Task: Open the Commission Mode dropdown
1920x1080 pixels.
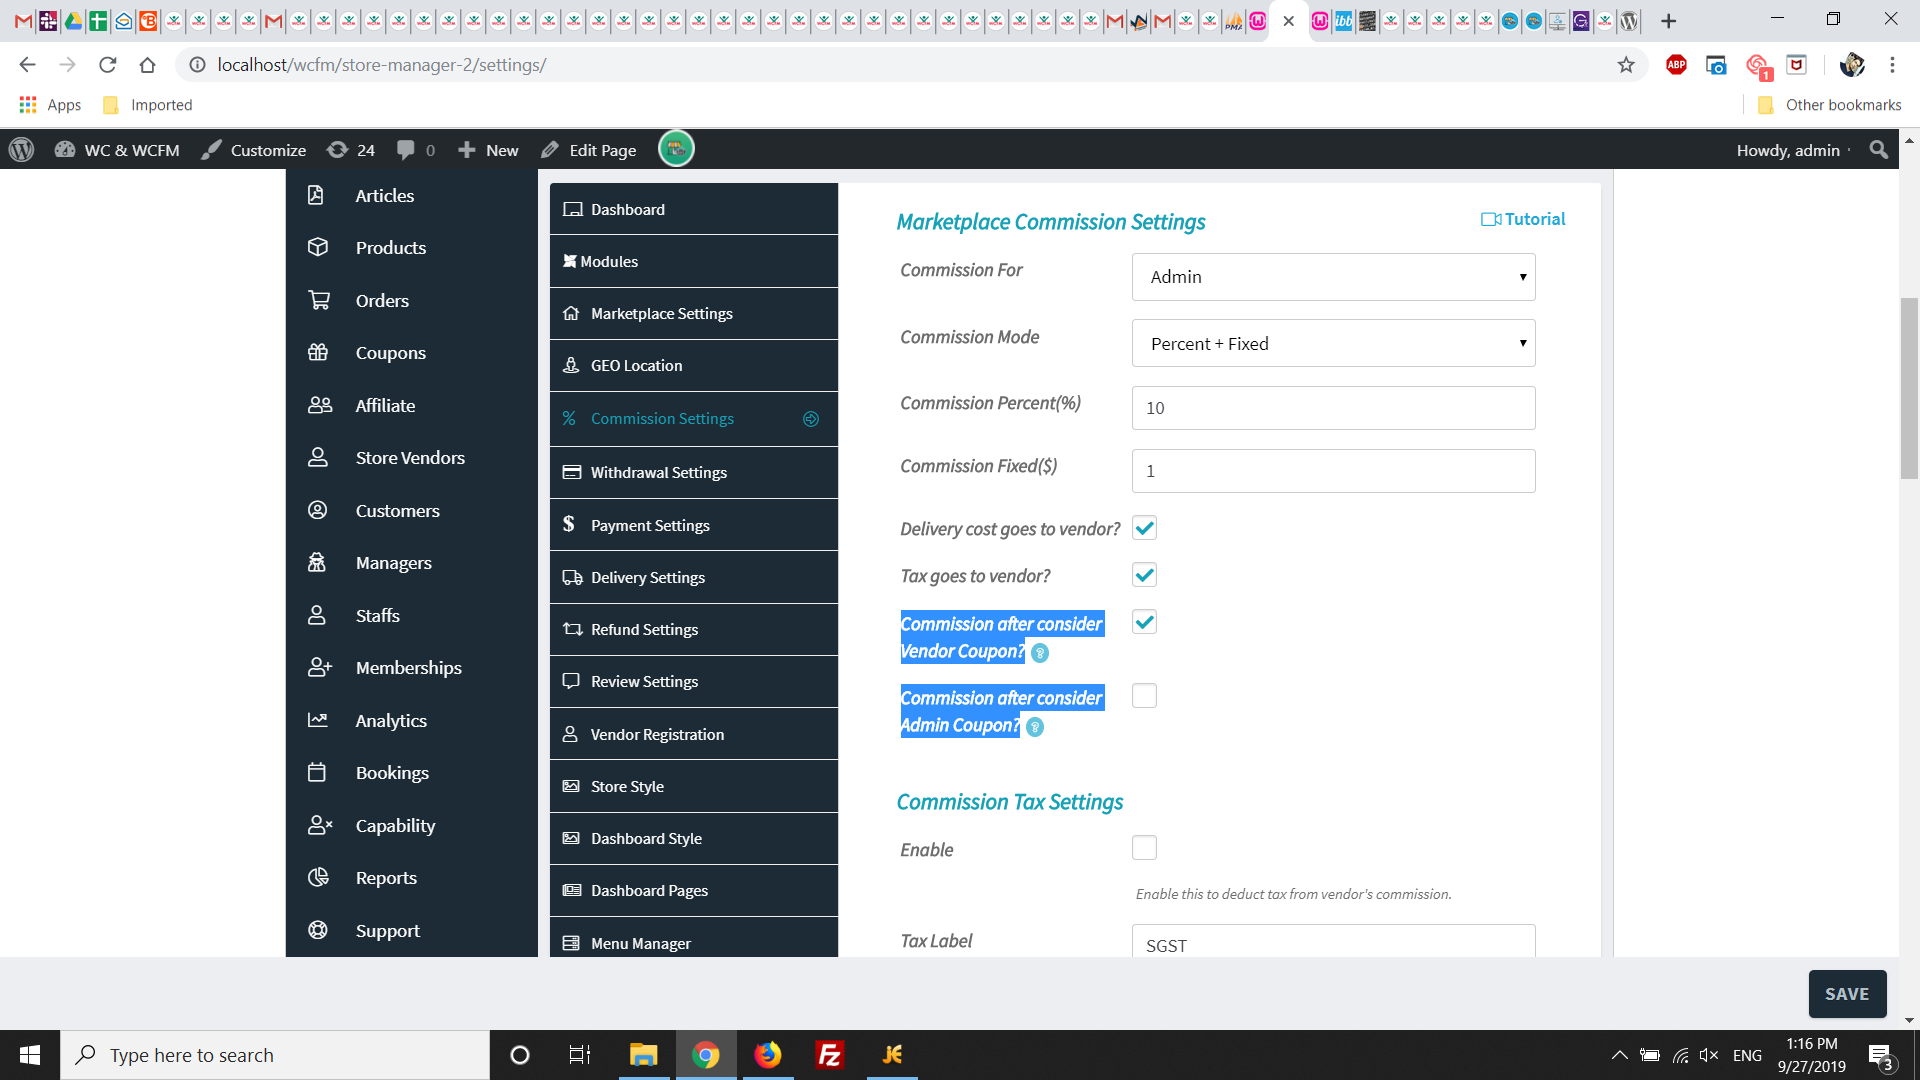Action: (x=1333, y=343)
